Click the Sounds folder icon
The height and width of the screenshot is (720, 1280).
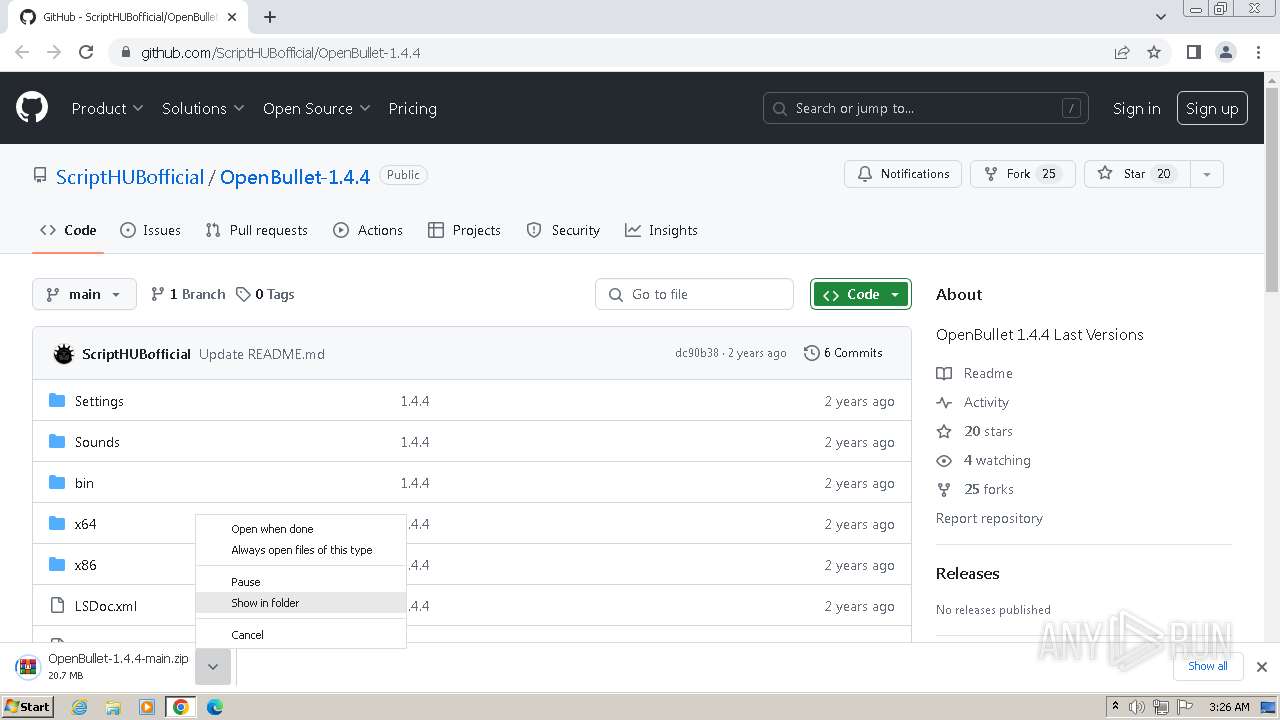[57, 442]
